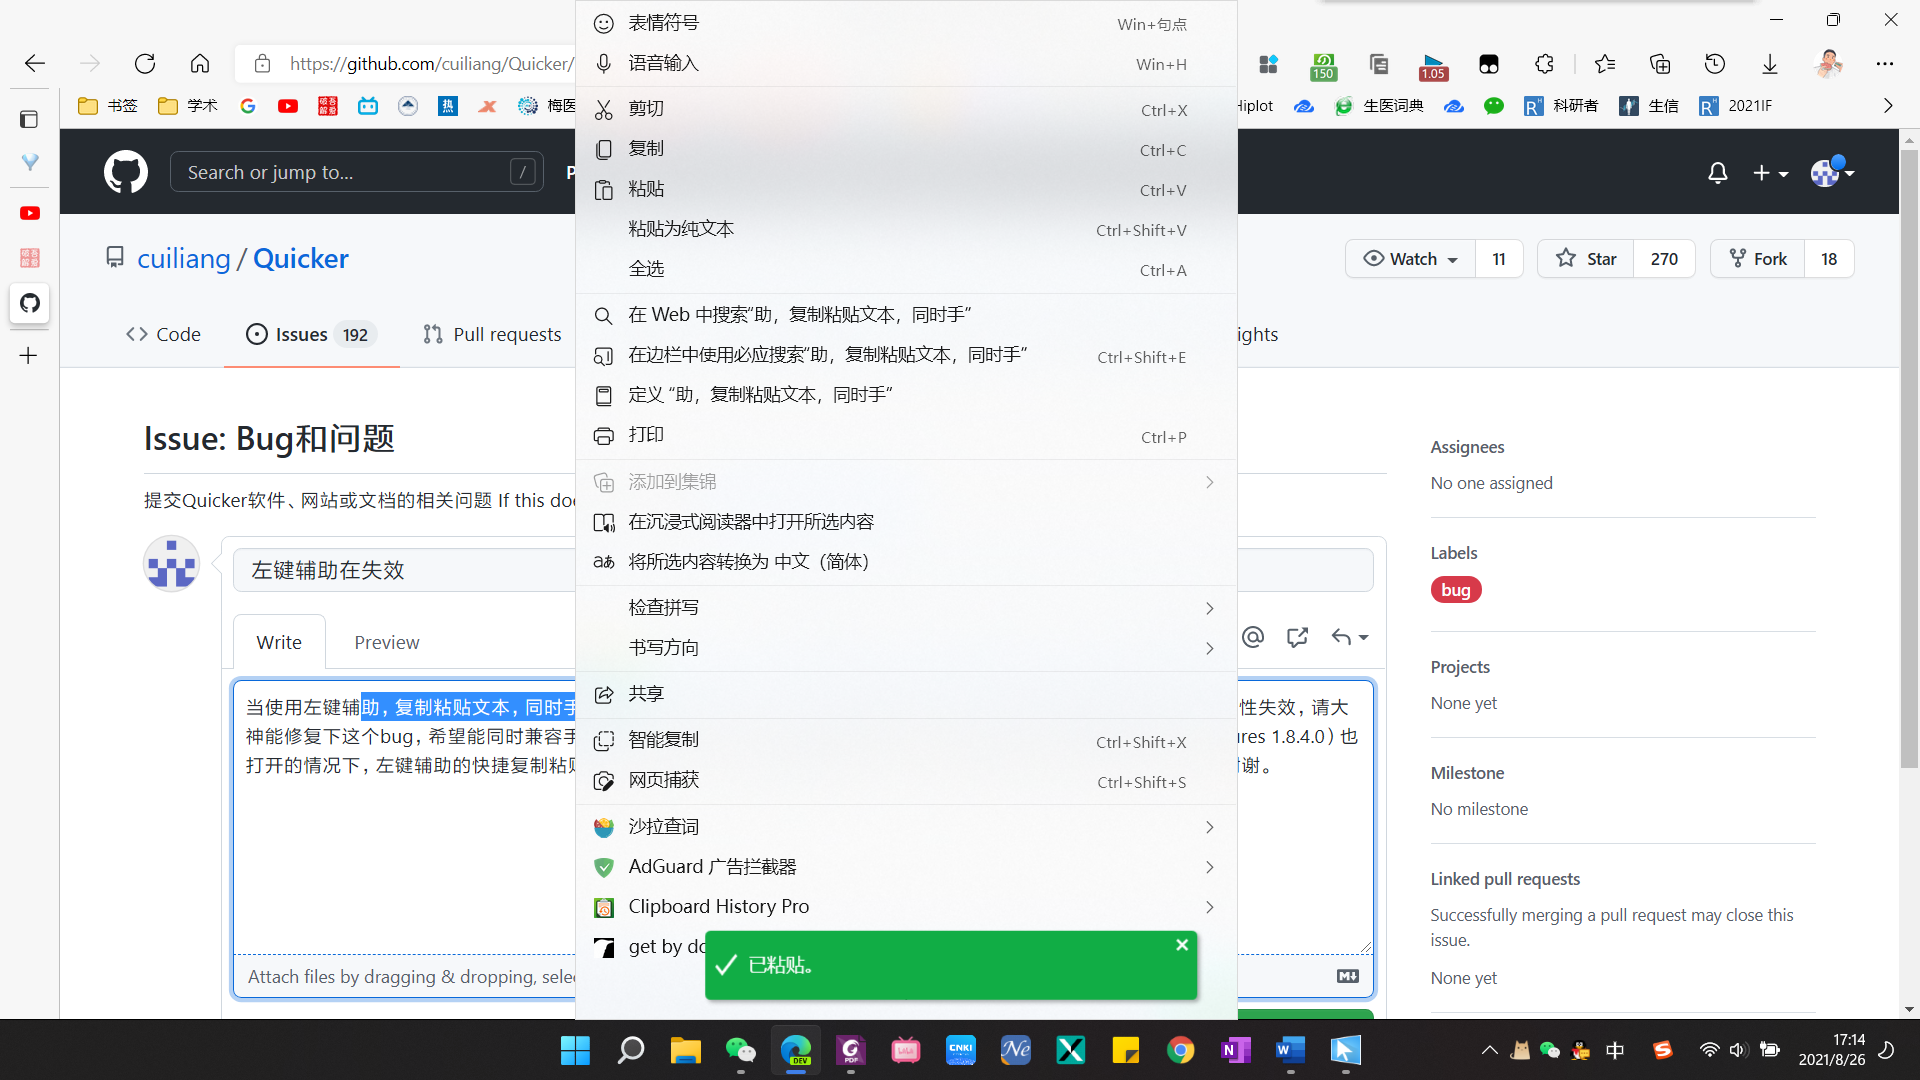Select 智能复制 from the context menu
The height and width of the screenshot is (1080, 1920).
coord(906,741)
